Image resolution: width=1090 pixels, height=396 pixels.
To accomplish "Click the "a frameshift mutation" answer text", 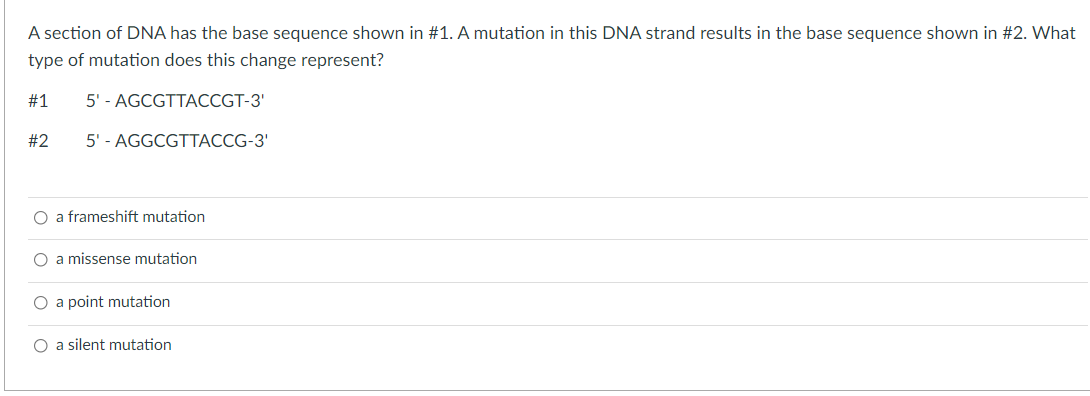I will point(131,217).
